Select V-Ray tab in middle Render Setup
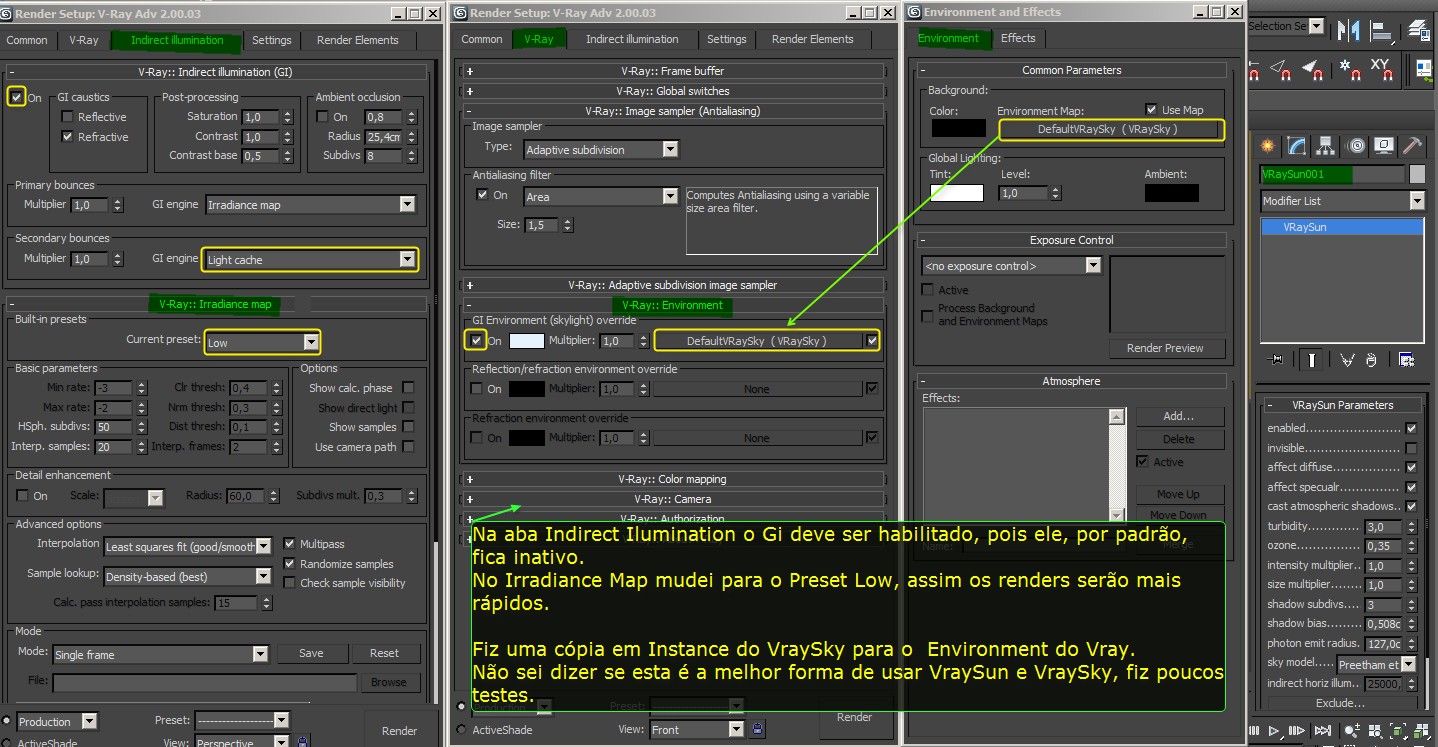 pyautogui.click(x=538, y=39)
